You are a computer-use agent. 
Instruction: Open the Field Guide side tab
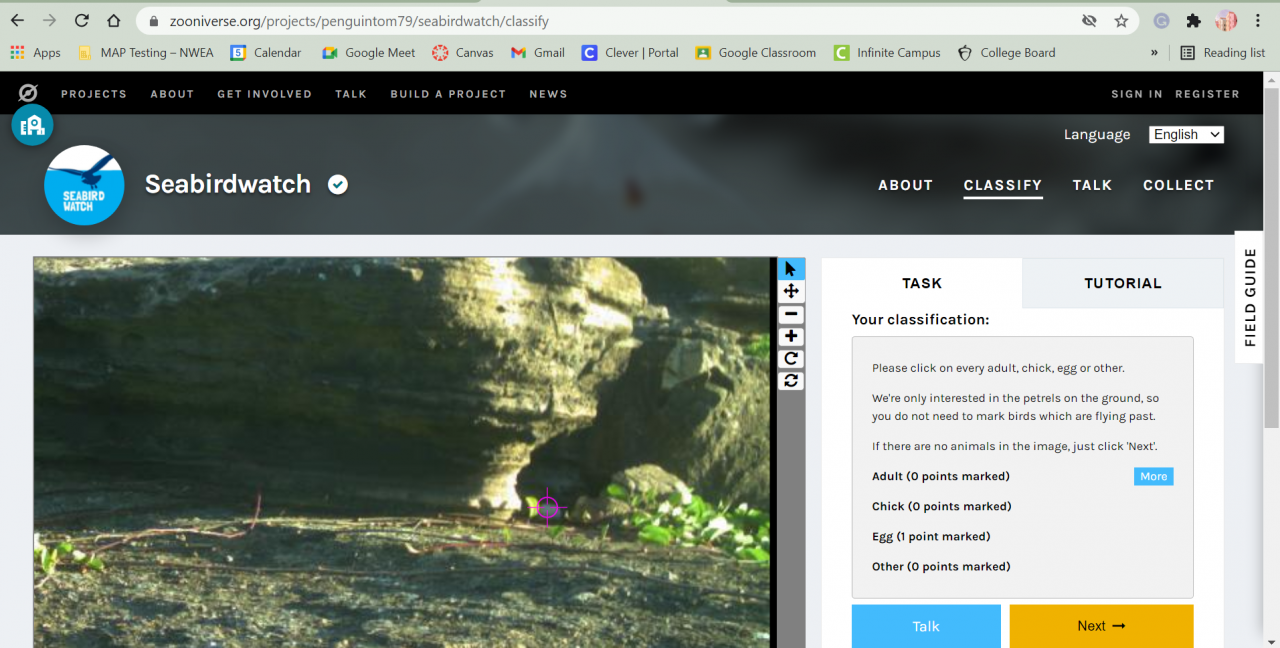[x=1250, y=297]
